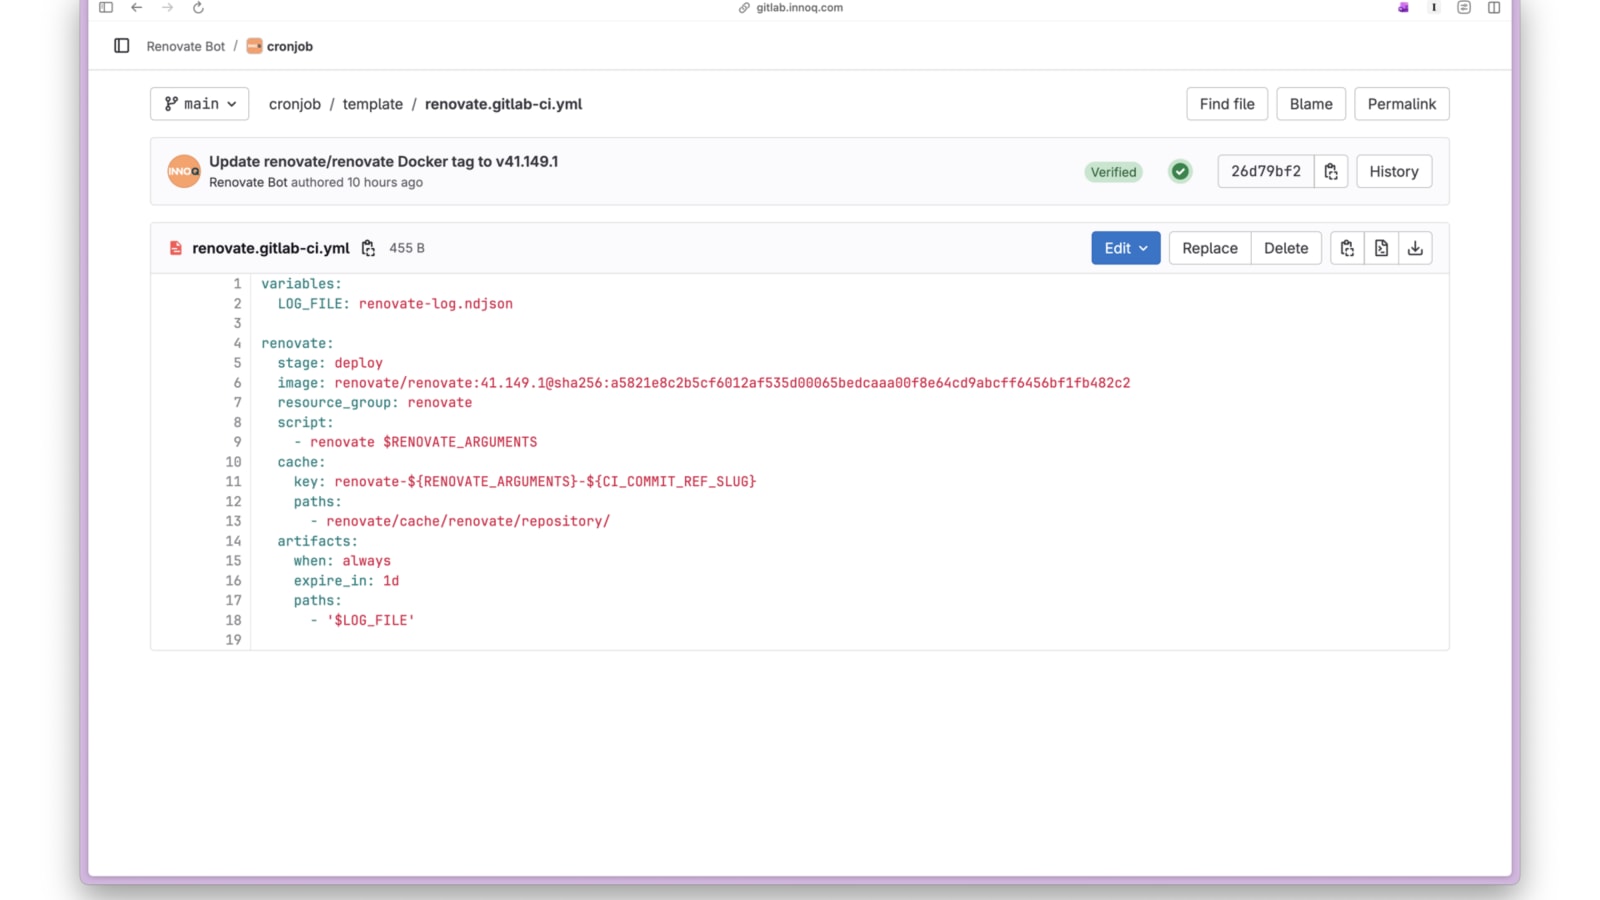Click the 'when: always' line
The image size is (1600, 900).
pos(342,561)
